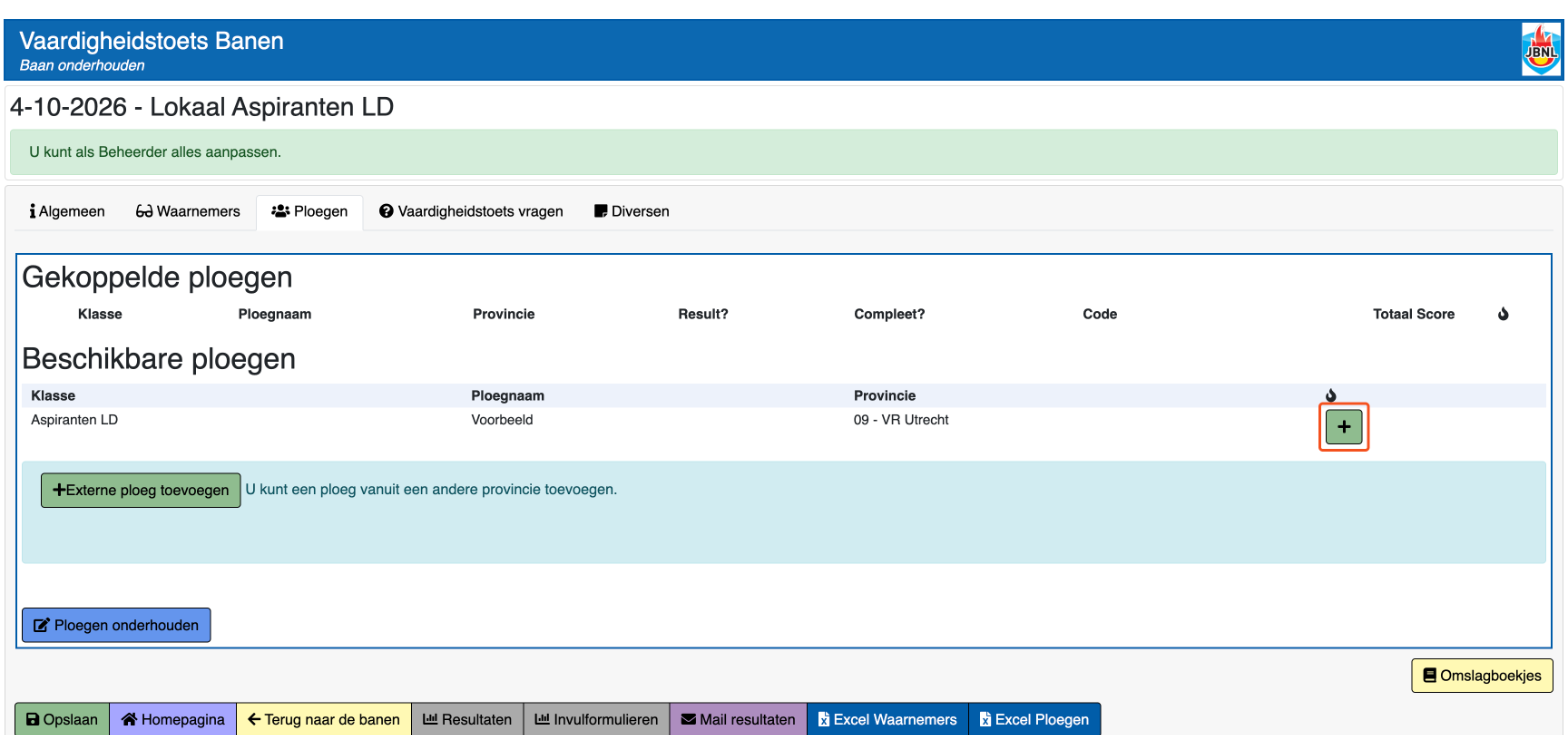The height and width of the screenshot is (735, 1568).
Task: Click flame icon in Beschikbare ploegen header
Action: (x=1331, y=395)
